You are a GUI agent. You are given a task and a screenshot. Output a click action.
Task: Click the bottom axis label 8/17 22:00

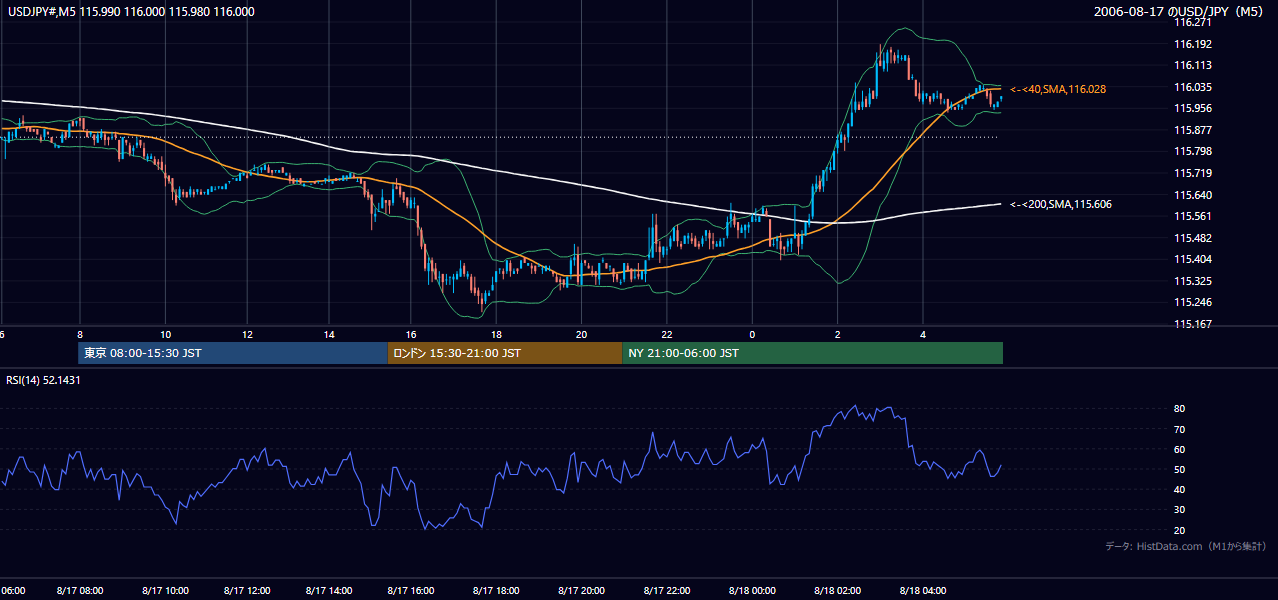pos(666,591)
